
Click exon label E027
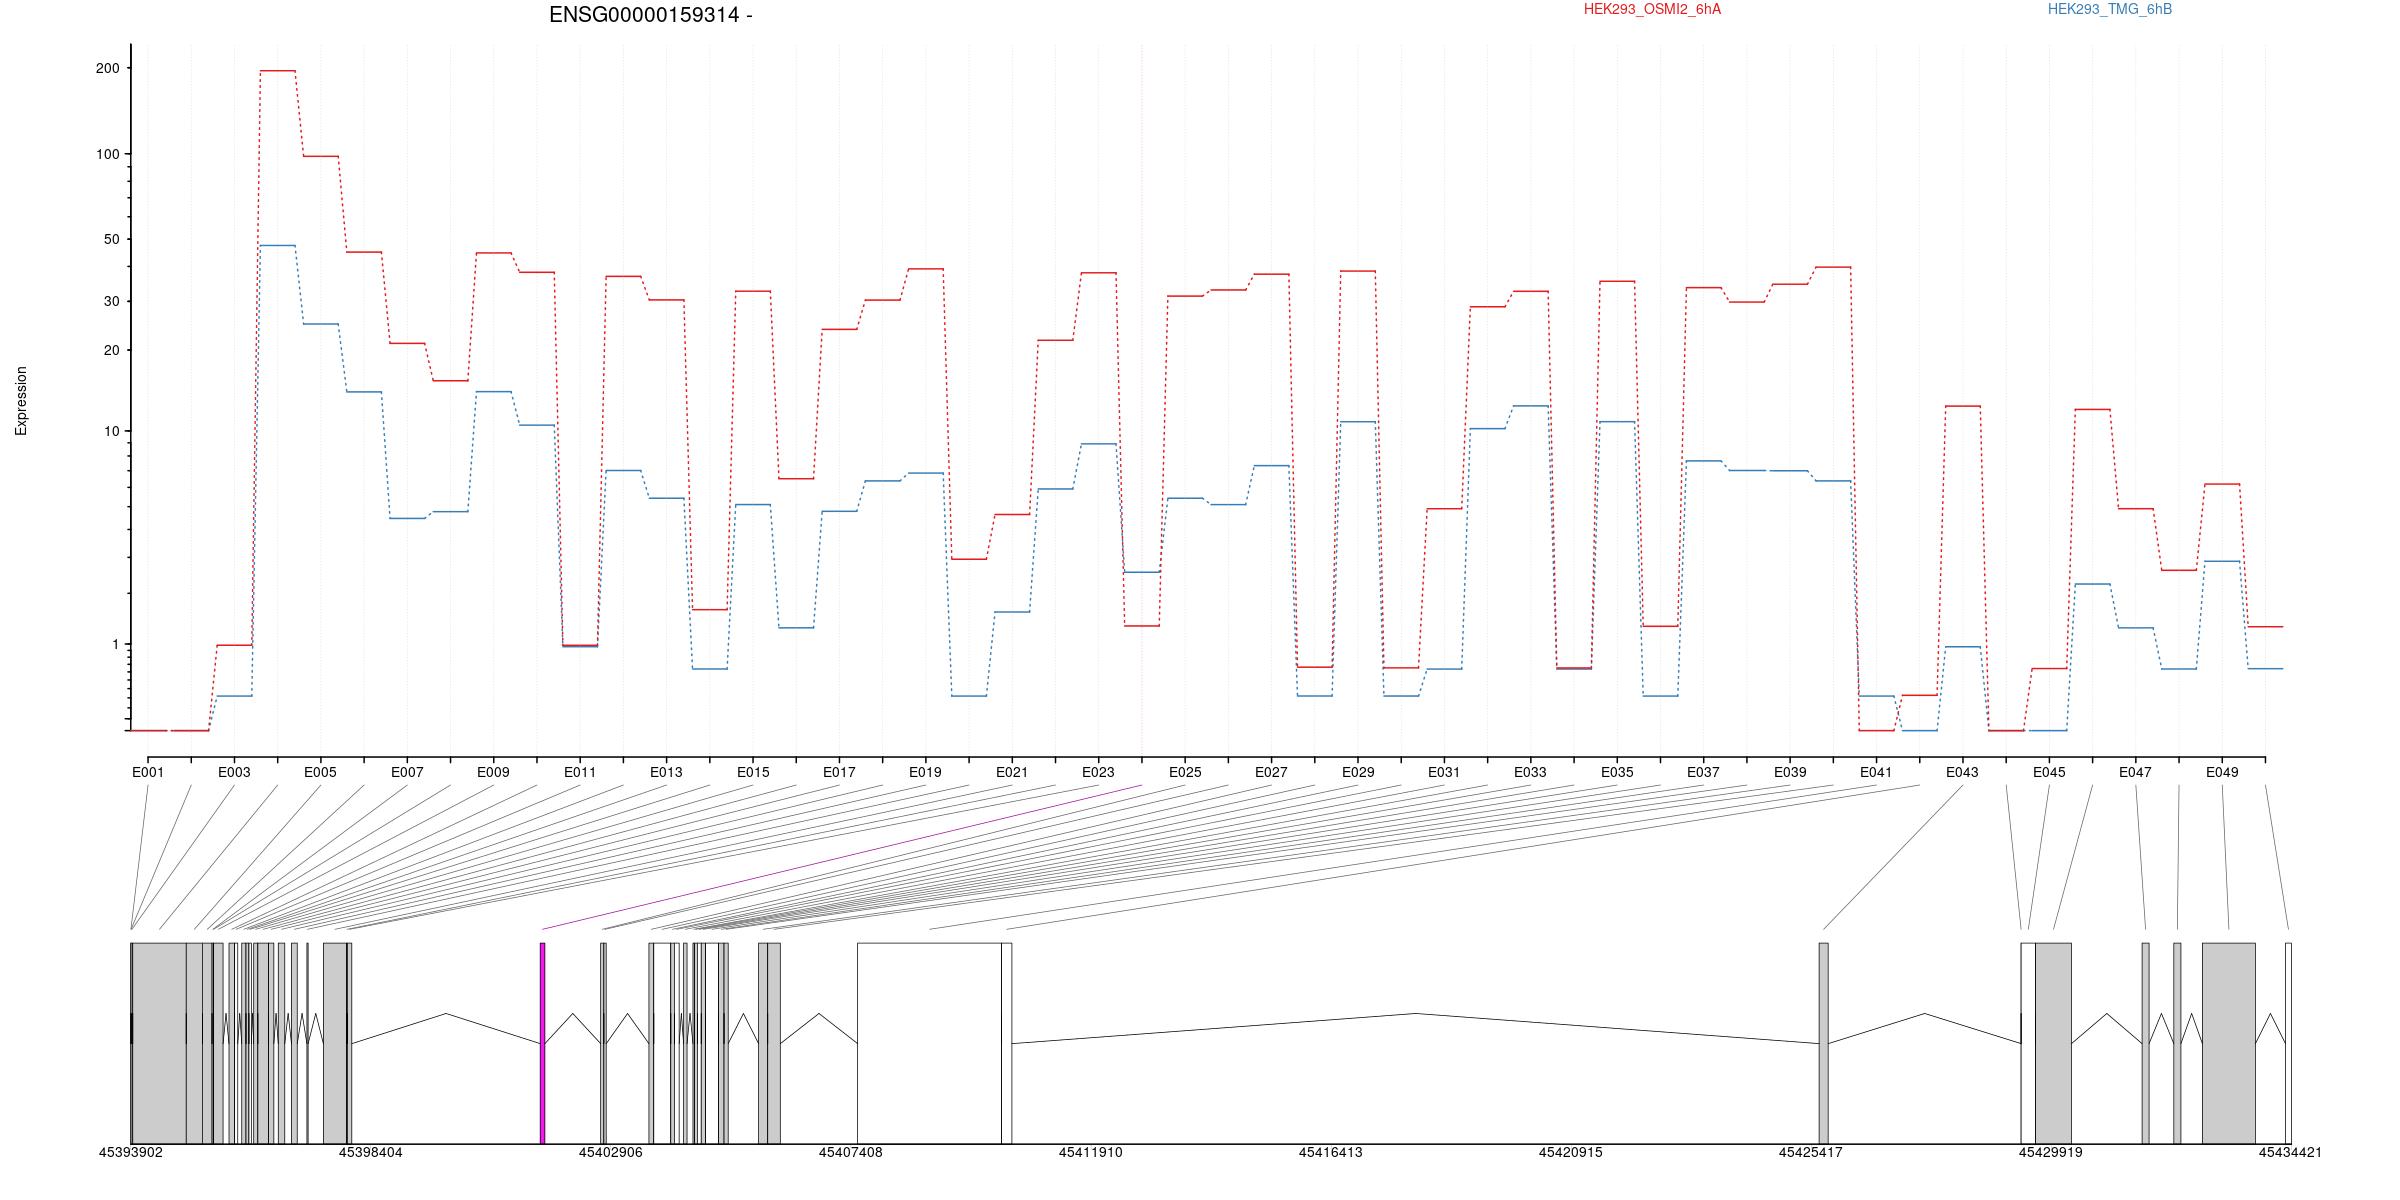coord(1271,772)
